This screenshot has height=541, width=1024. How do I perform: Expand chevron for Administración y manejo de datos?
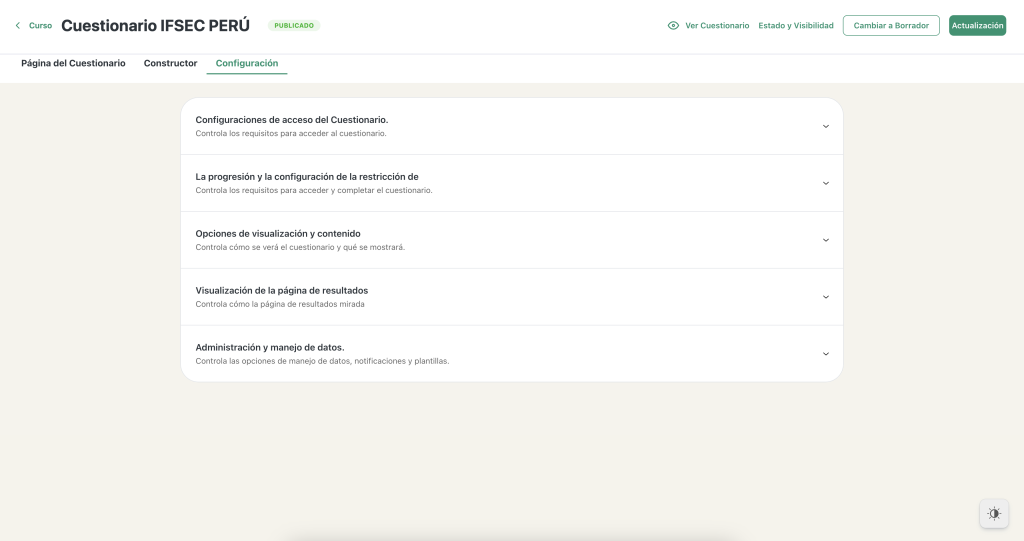(825, 354)
